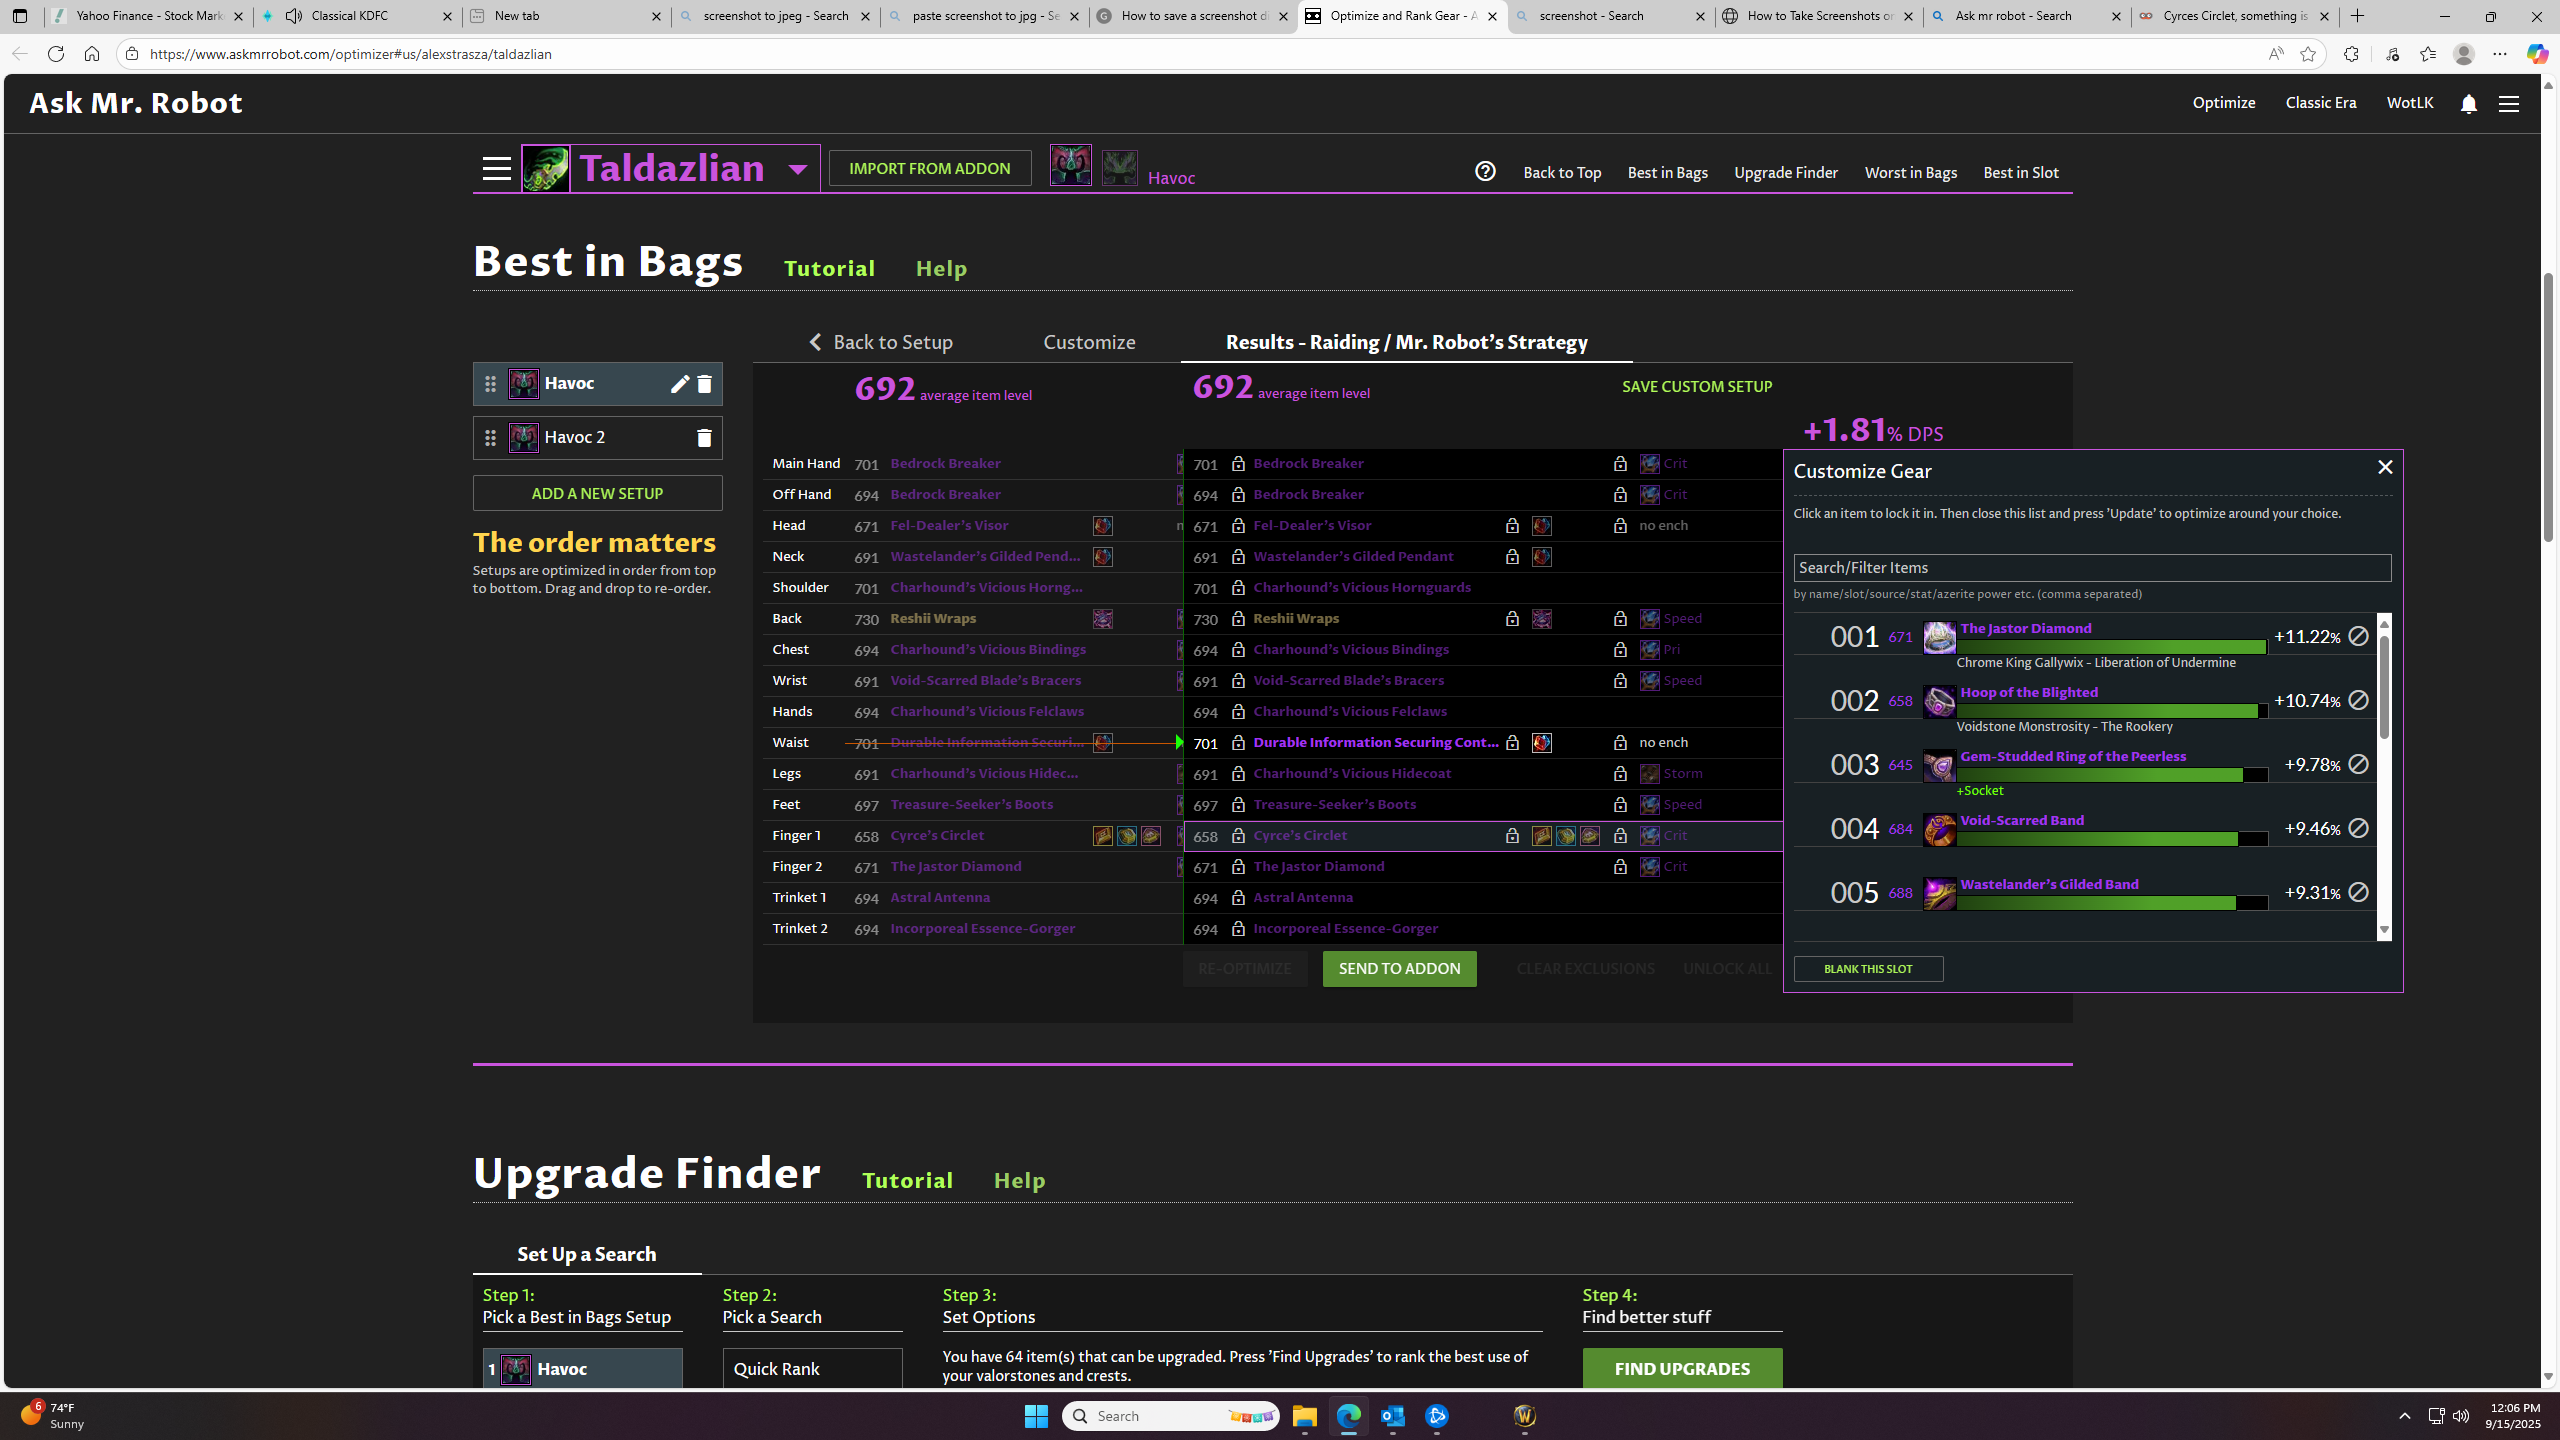This screenshot has width=2560, height=1440.
Task: Toggle lock on Astral Antenna trinket
Action: [x=1238, y=898]
